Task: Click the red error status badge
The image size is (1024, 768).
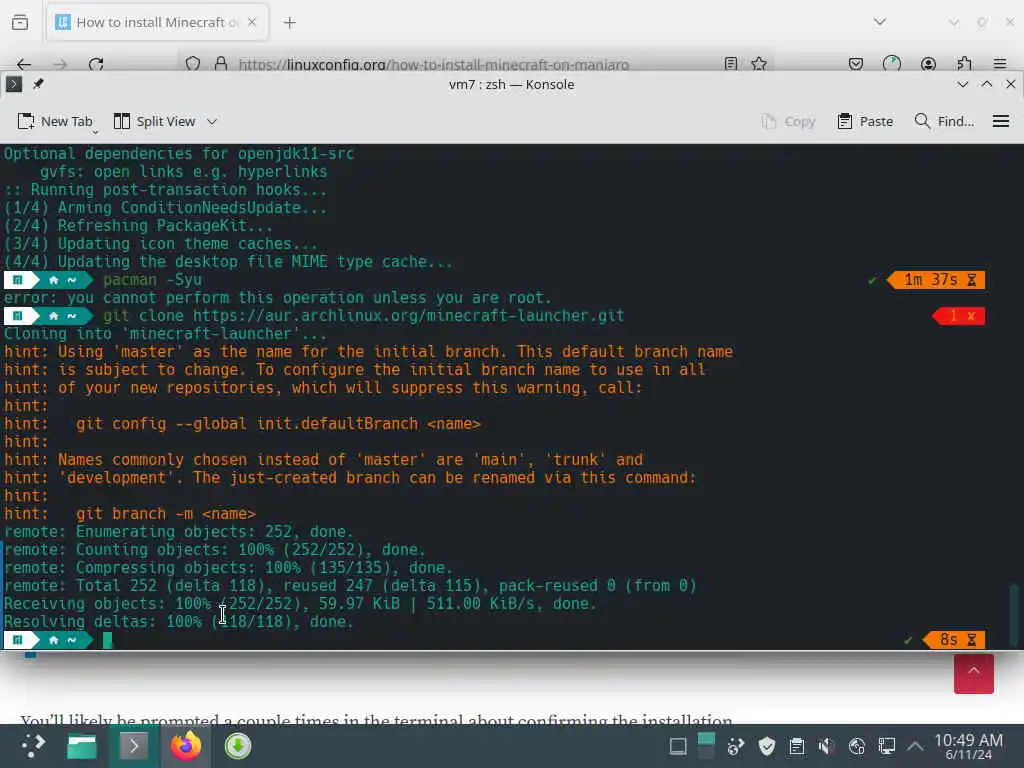Action: point(959,316)
